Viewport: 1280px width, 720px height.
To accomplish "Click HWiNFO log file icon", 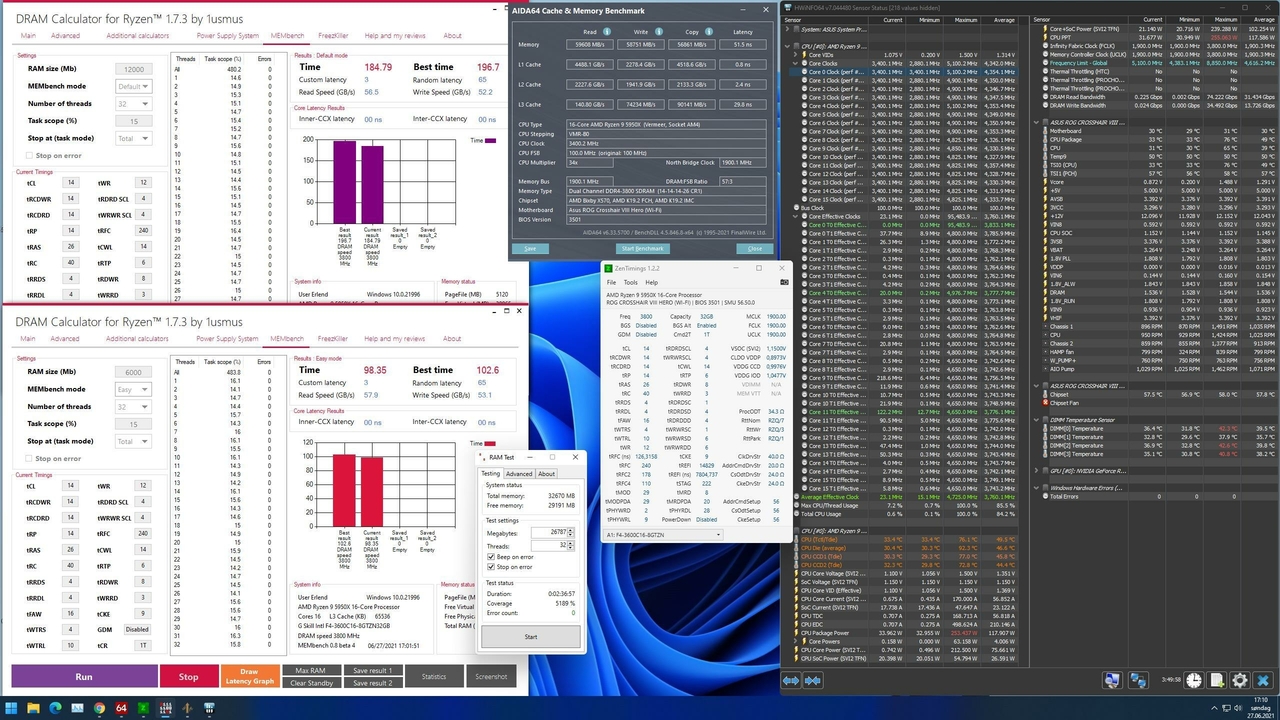I will point(1214,681).
